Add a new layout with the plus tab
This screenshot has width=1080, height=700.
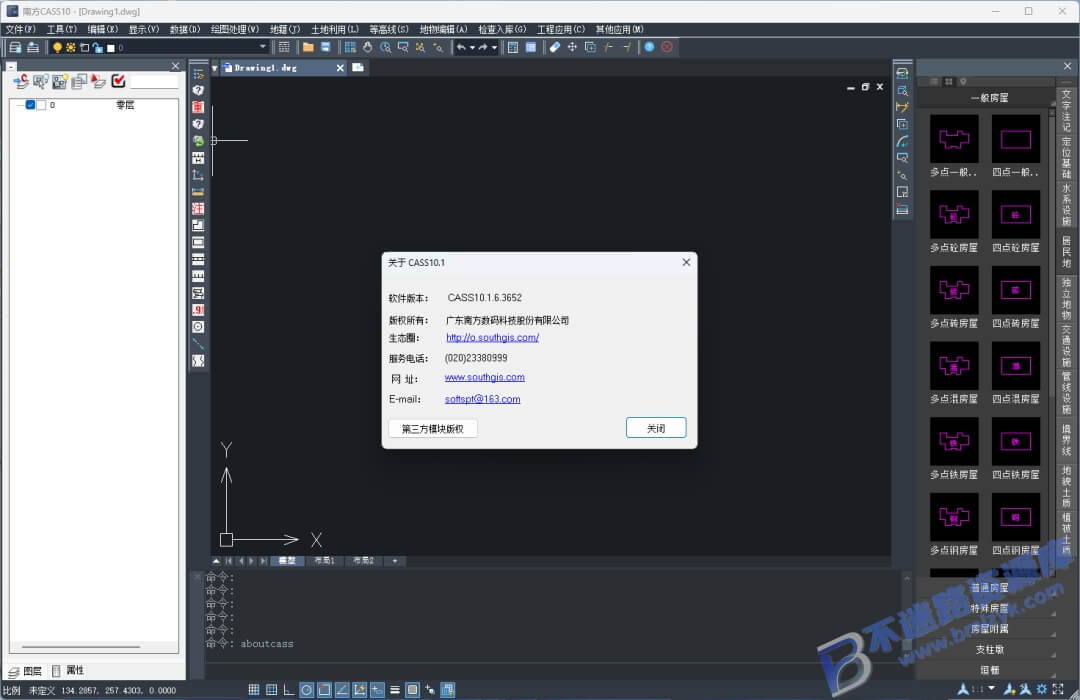(x=395, y=561)
